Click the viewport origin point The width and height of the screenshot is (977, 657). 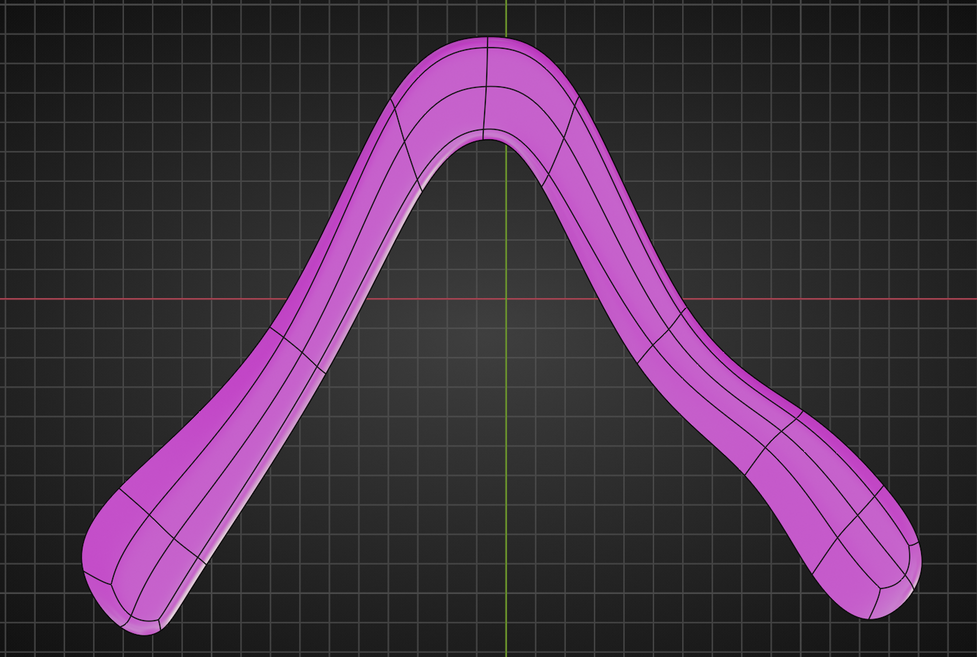508,299
